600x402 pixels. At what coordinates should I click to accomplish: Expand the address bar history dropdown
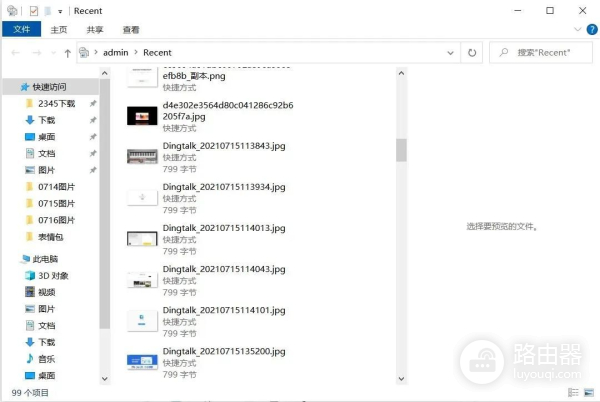[450, 53]
